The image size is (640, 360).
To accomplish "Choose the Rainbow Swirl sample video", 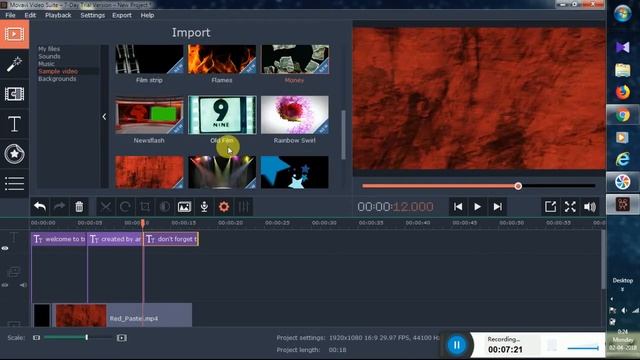I will 295,115.
